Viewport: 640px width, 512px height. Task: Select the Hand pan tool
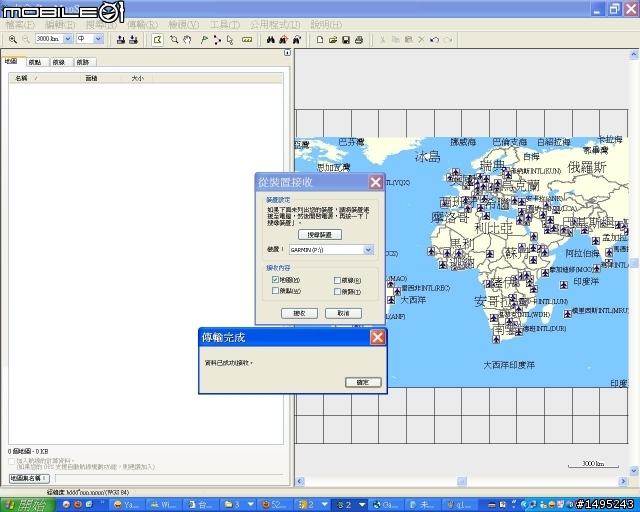187,40
